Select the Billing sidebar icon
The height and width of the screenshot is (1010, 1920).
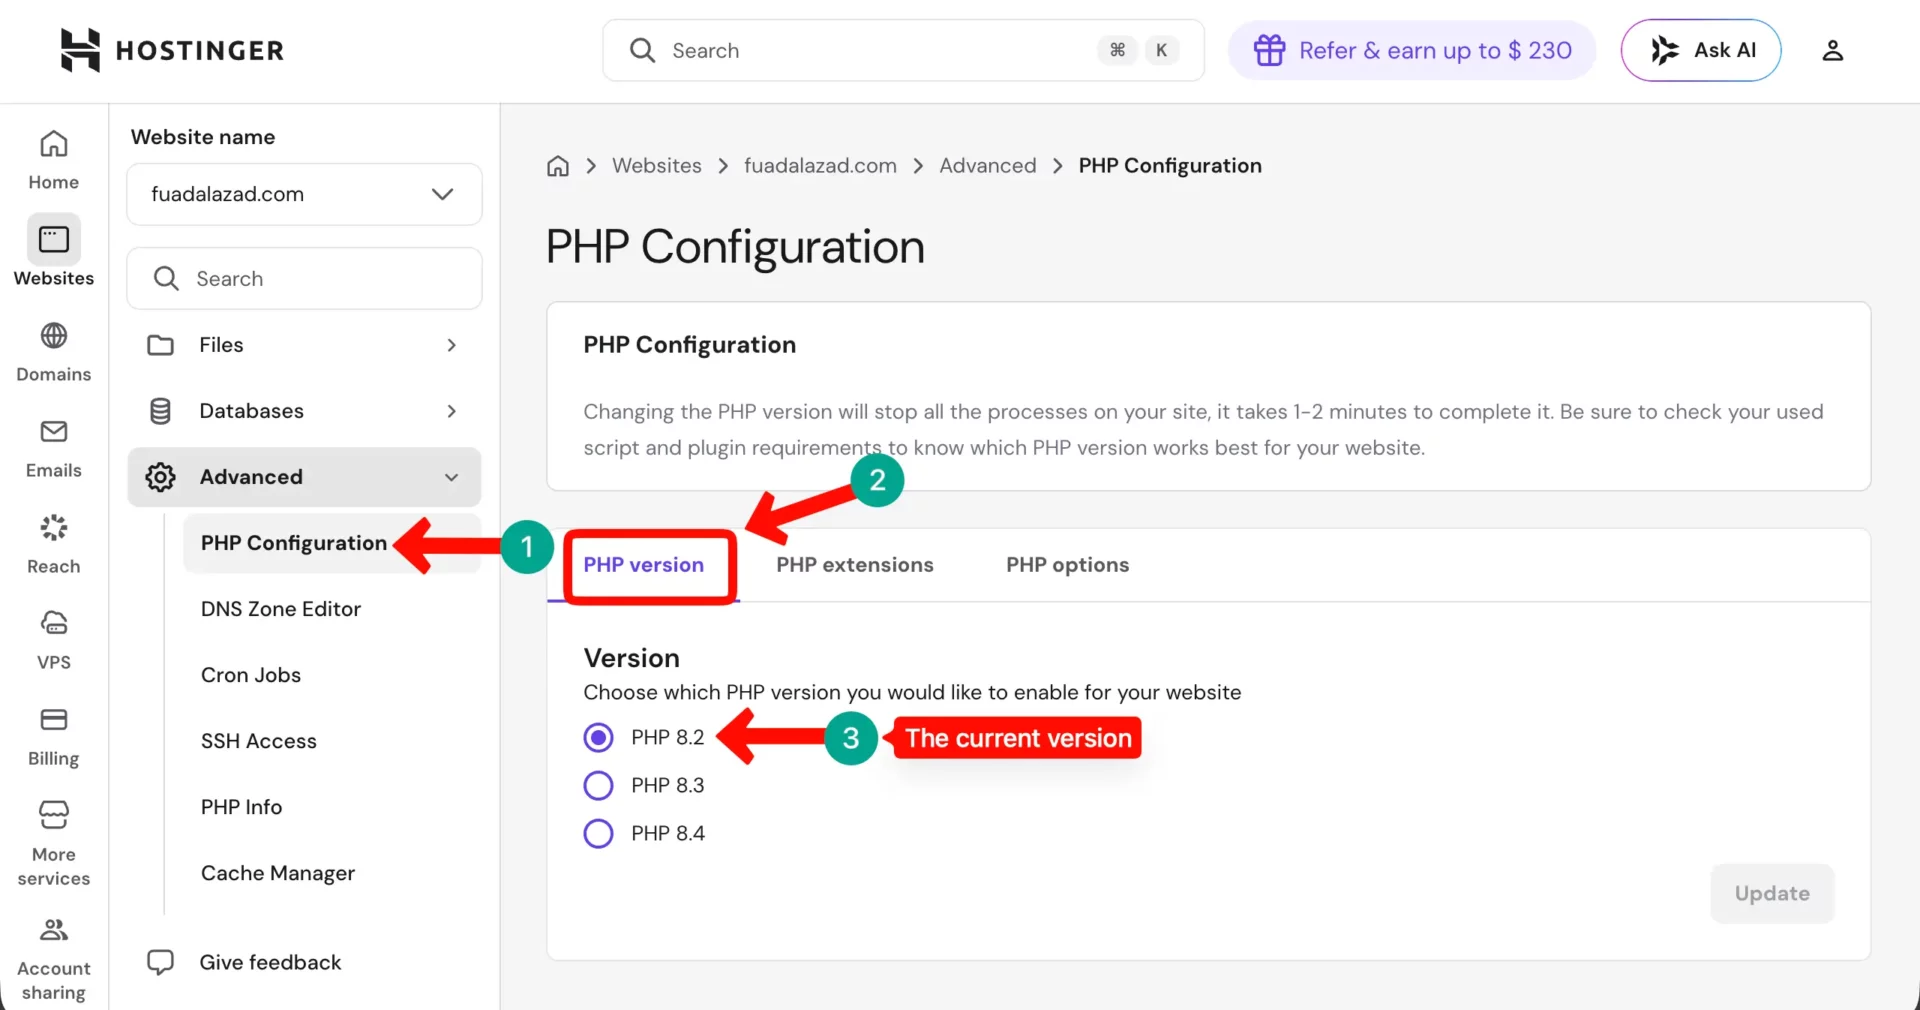click(x=53, y=730)
